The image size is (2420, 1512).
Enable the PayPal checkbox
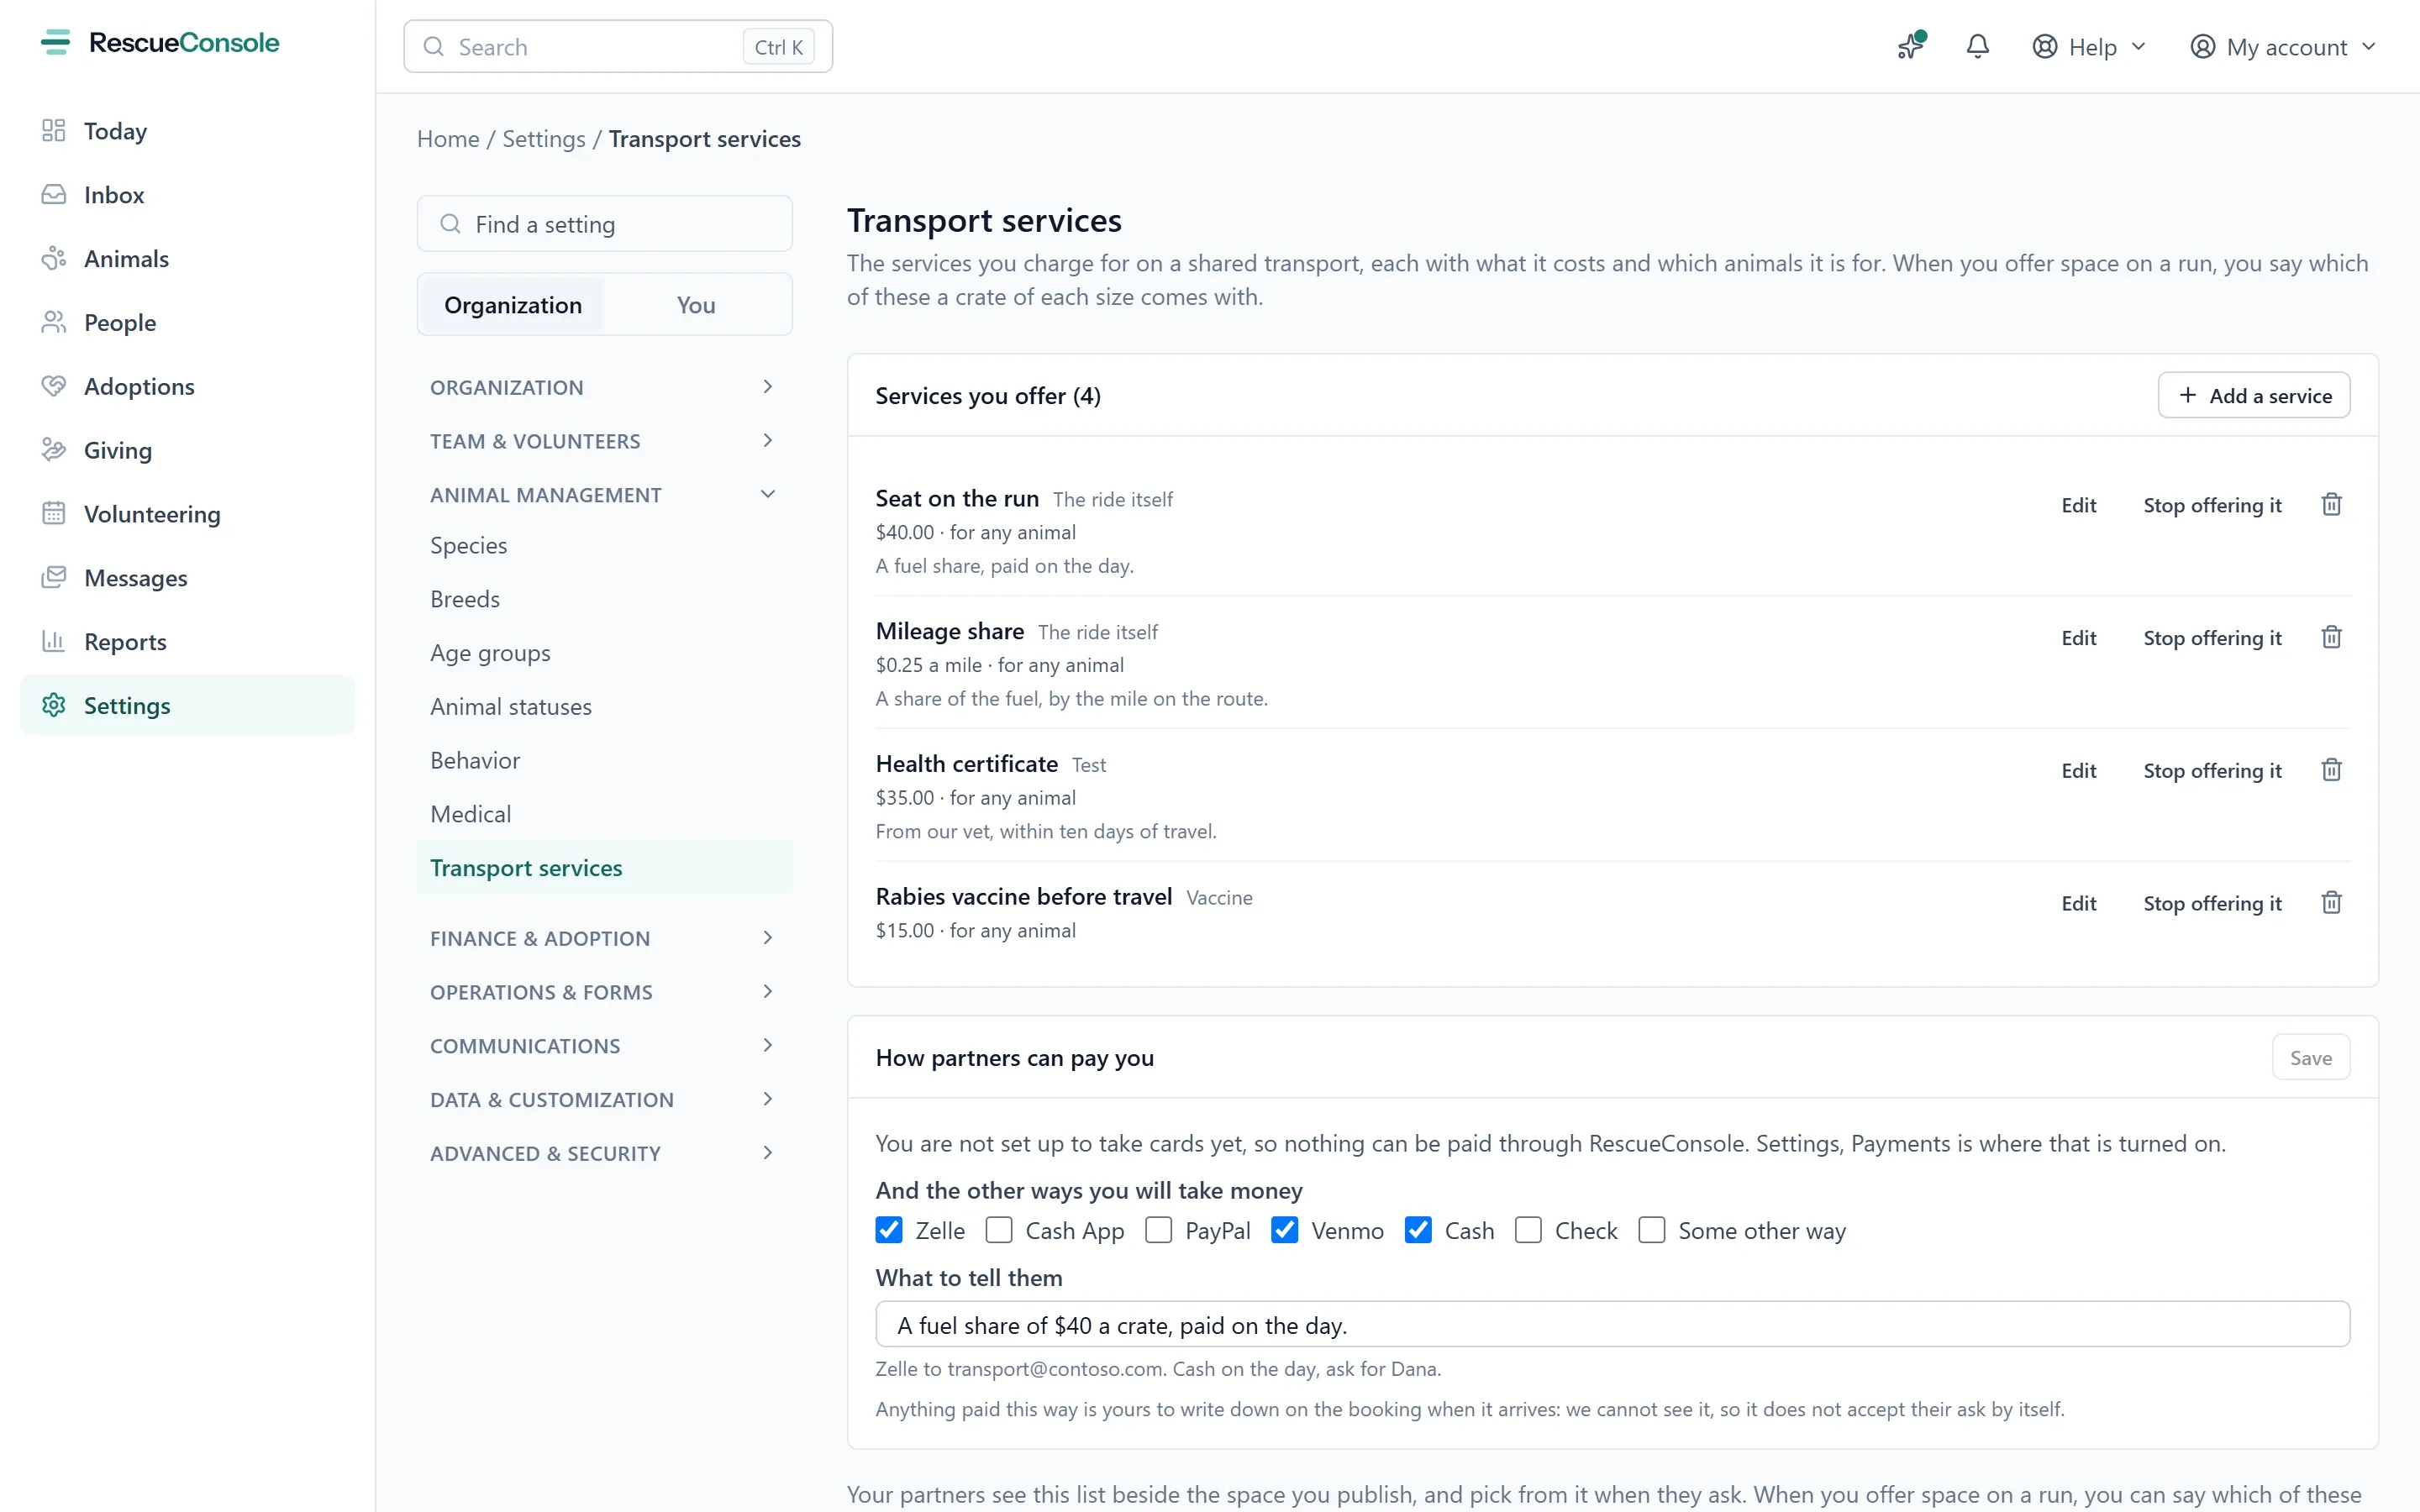(x=1158, y=1230)
